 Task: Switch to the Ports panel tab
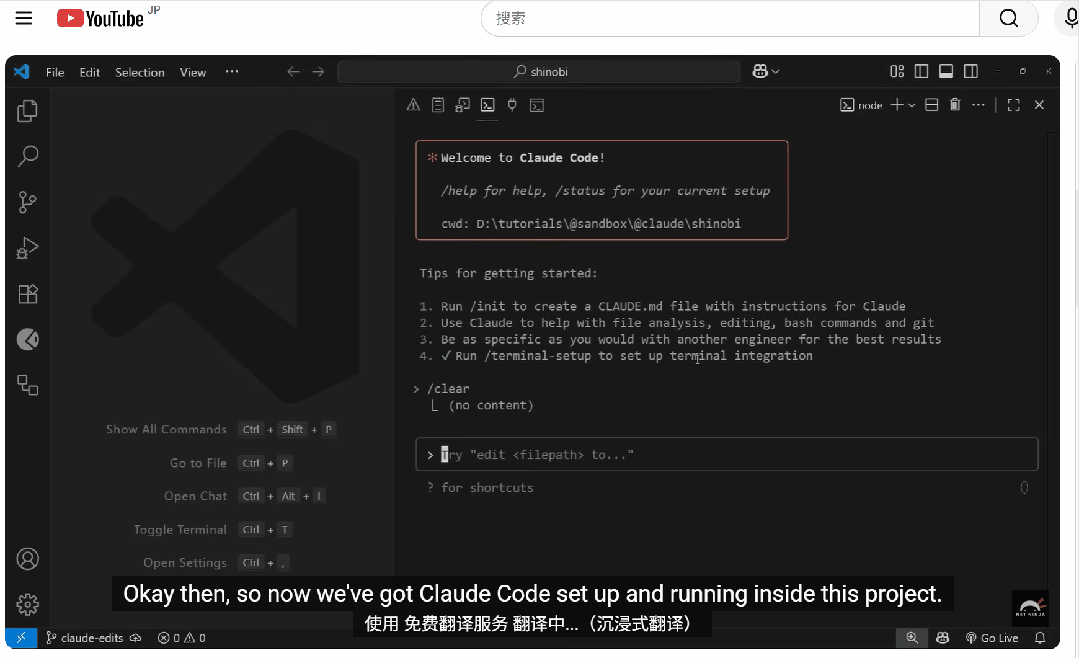[512, 105]
